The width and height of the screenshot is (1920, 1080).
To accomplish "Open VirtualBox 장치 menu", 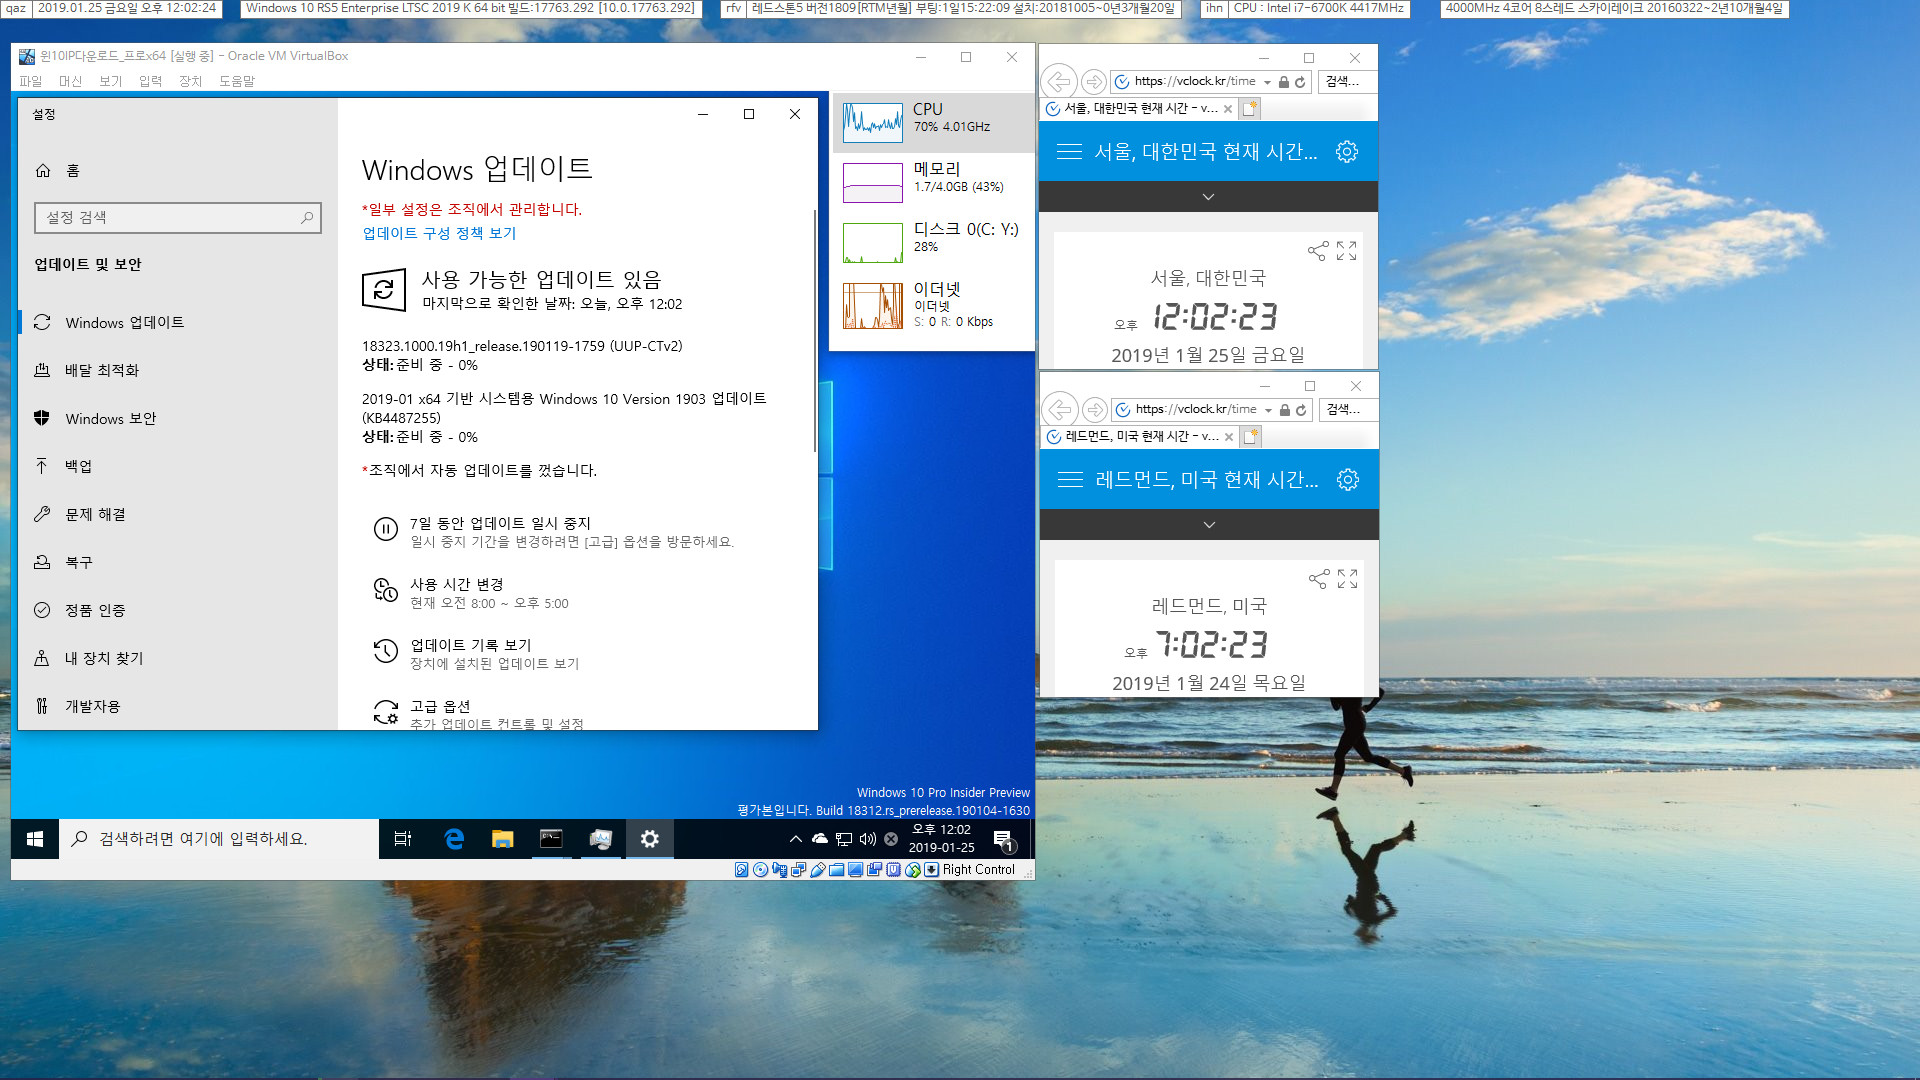I will coord(190,81).
